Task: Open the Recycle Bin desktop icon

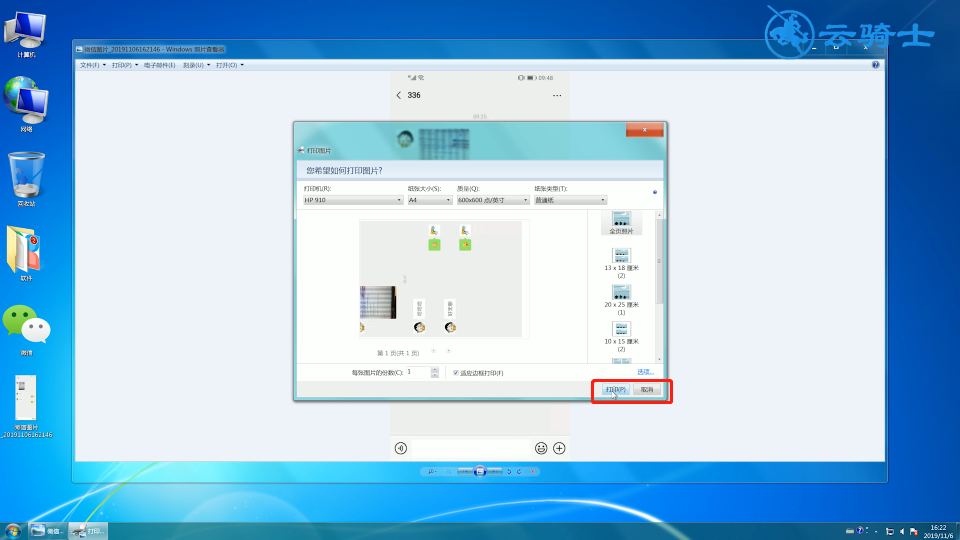Action: [x=26, y=179]
